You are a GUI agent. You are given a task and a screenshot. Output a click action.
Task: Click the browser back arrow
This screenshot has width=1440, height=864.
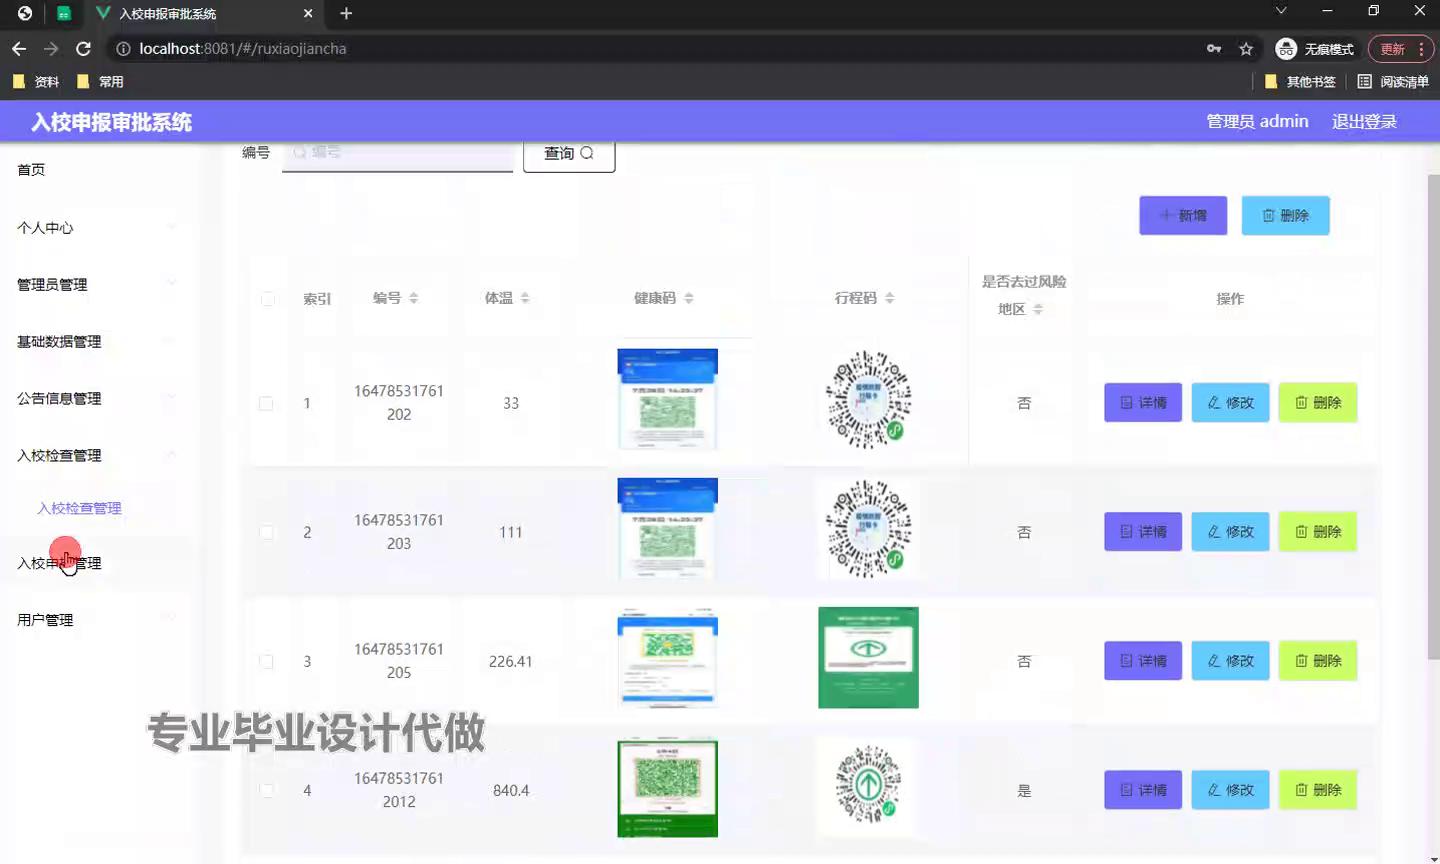click(19, 49)
